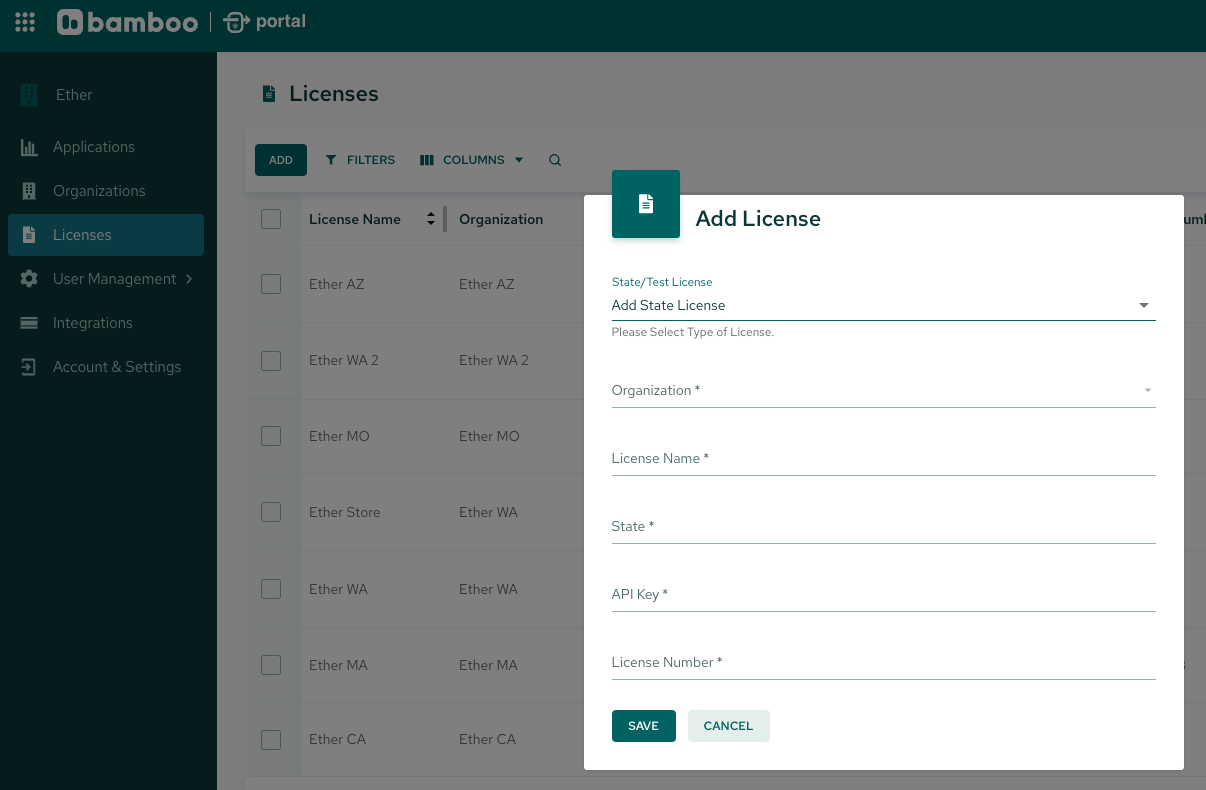Open the State/Test License dropdown

click(883, 305)
